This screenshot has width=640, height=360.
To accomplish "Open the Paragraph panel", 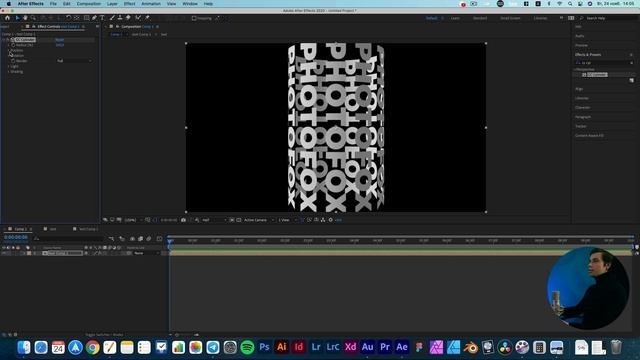I will (x=583, y=117).
